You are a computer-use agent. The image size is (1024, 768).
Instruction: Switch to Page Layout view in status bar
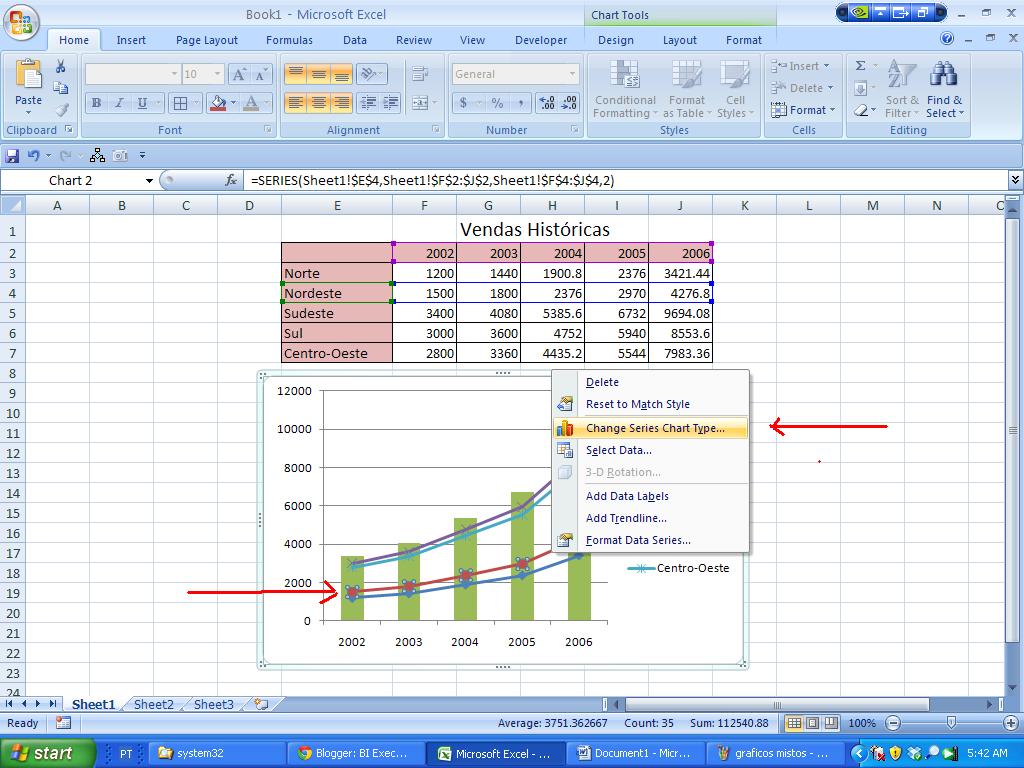pyautogui.click(x=812, y=723)
